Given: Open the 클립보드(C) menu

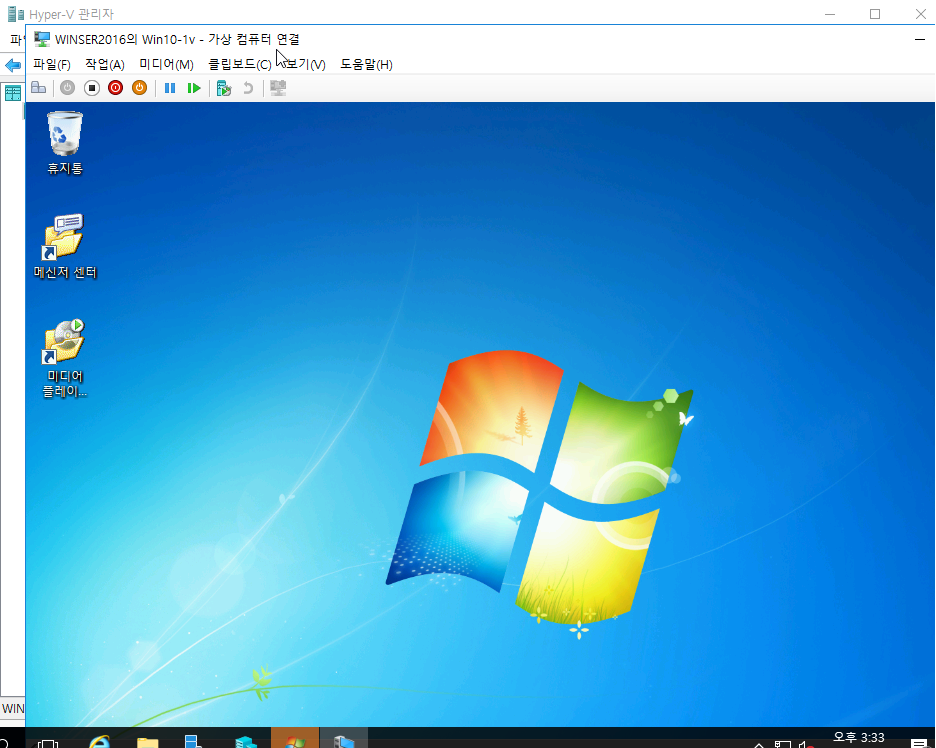Looking at the screenshot, I should tap(240, 64).
